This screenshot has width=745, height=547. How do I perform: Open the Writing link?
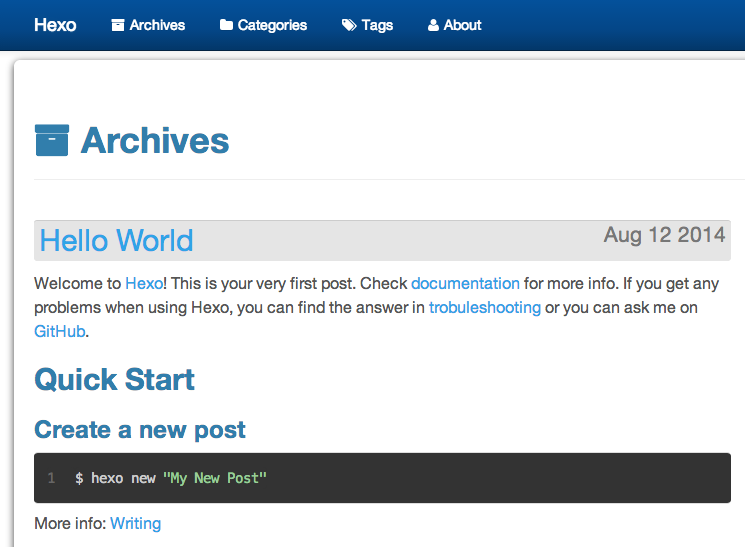(x=135, y=524)
